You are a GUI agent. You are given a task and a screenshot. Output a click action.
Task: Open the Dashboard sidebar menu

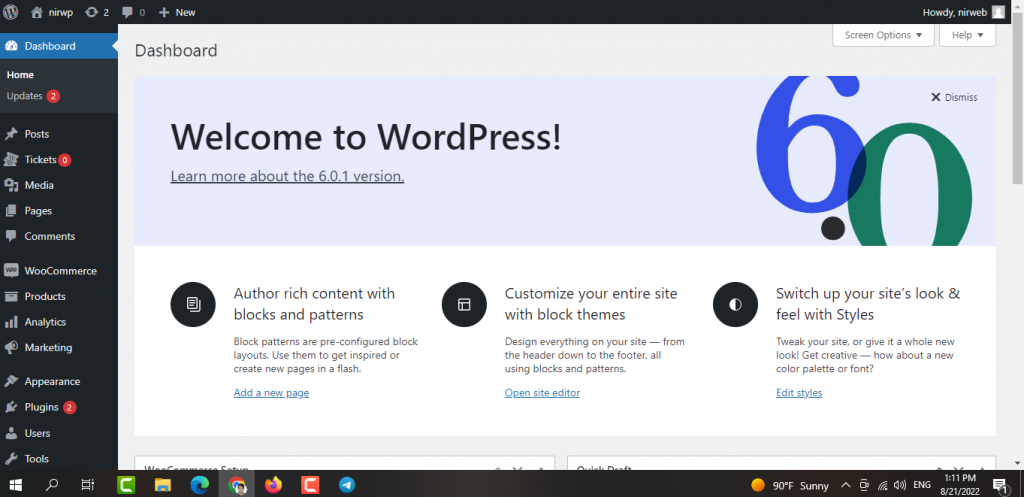(59, 46)
